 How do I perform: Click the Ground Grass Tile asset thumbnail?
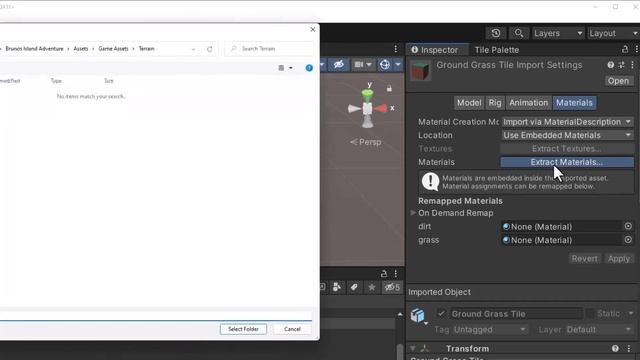(x=420, y=71)
